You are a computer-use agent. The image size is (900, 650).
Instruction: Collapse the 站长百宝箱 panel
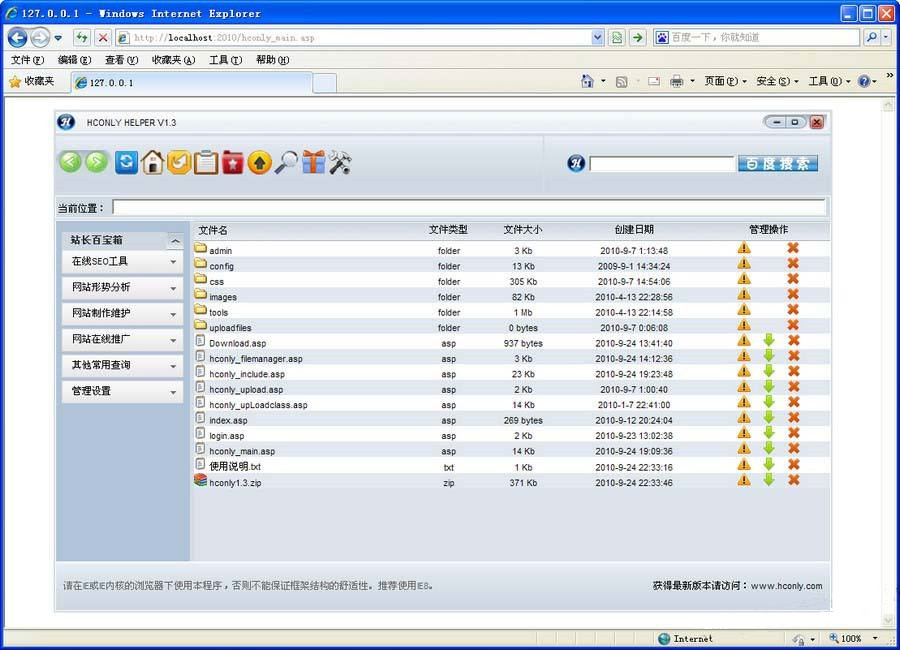[175, 240]
